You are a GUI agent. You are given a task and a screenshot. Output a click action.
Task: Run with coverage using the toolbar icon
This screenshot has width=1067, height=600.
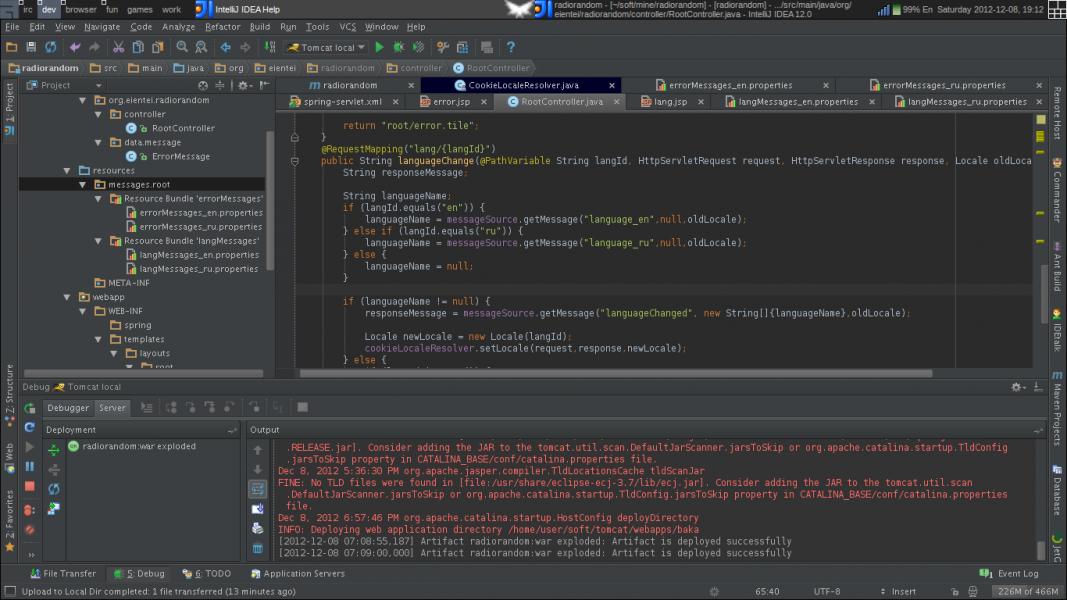(418, 47)
